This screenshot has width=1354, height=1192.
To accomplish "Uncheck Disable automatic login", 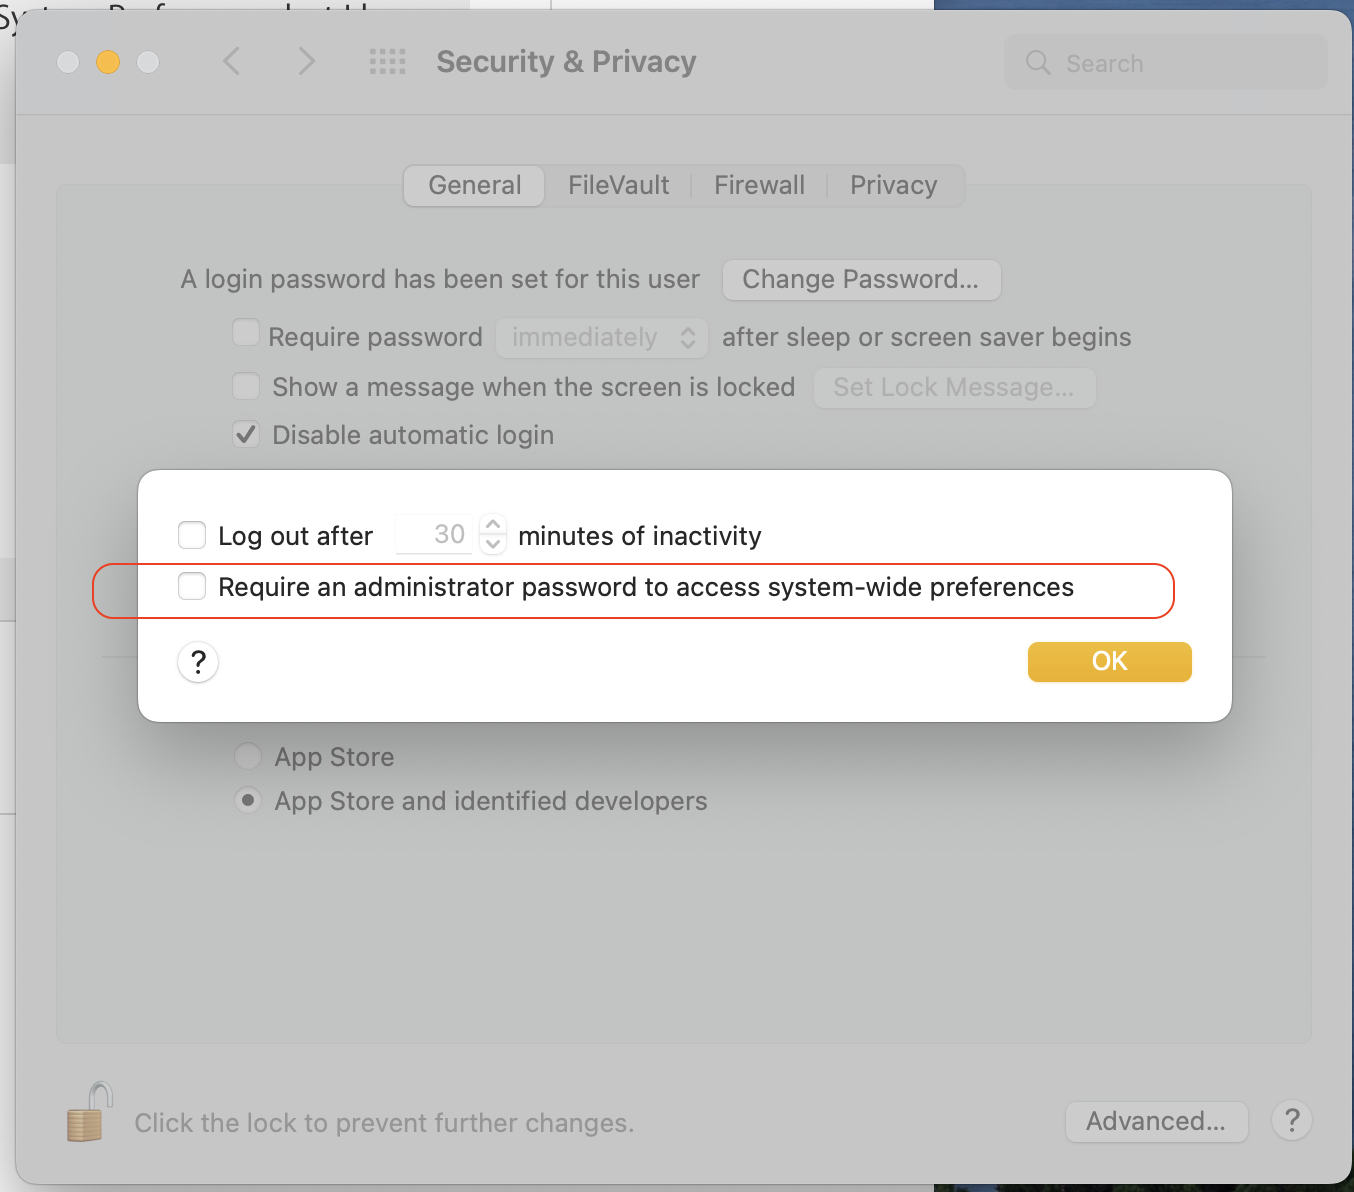I will coord(246,434).
